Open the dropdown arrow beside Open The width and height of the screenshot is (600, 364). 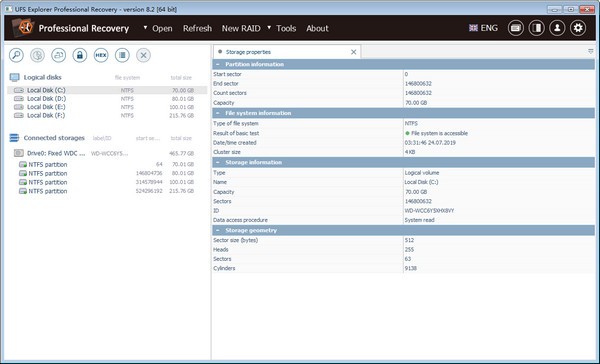[145, 28]
